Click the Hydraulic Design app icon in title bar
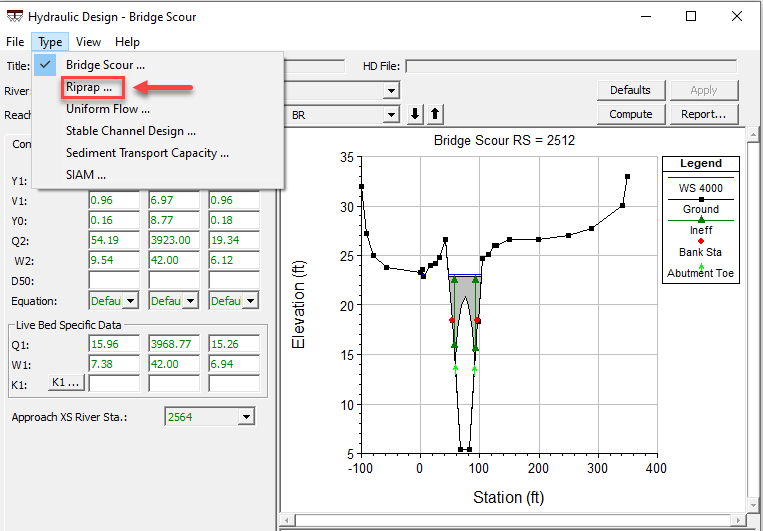Image resolution: width=763 pixels, height=531 pixels. tap(13, 17)
